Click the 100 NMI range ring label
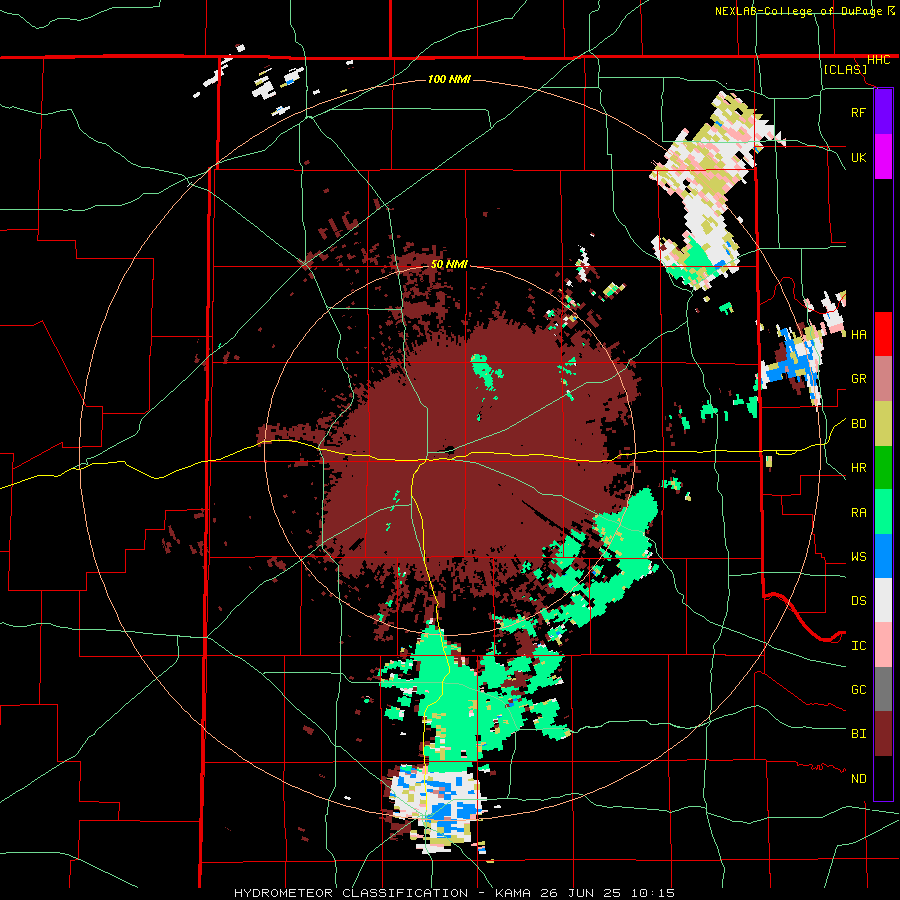This screenshot has width=900, height=900. point(449,79)
